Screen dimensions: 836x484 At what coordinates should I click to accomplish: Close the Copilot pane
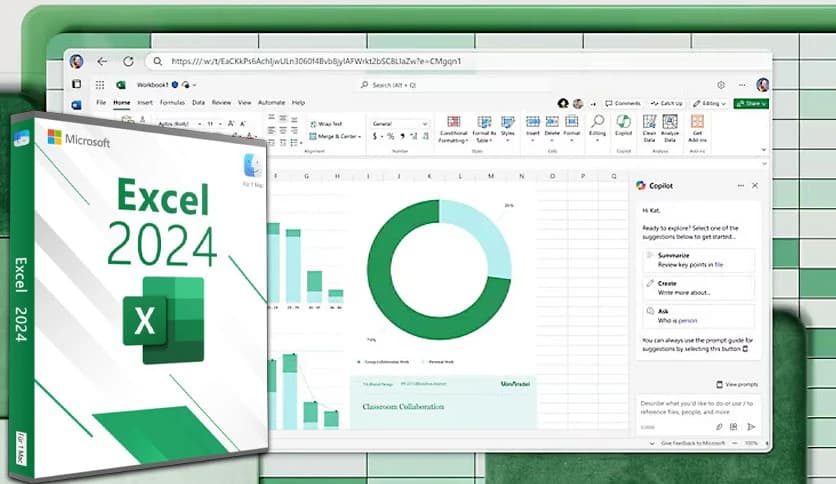(x=754, y=185)
